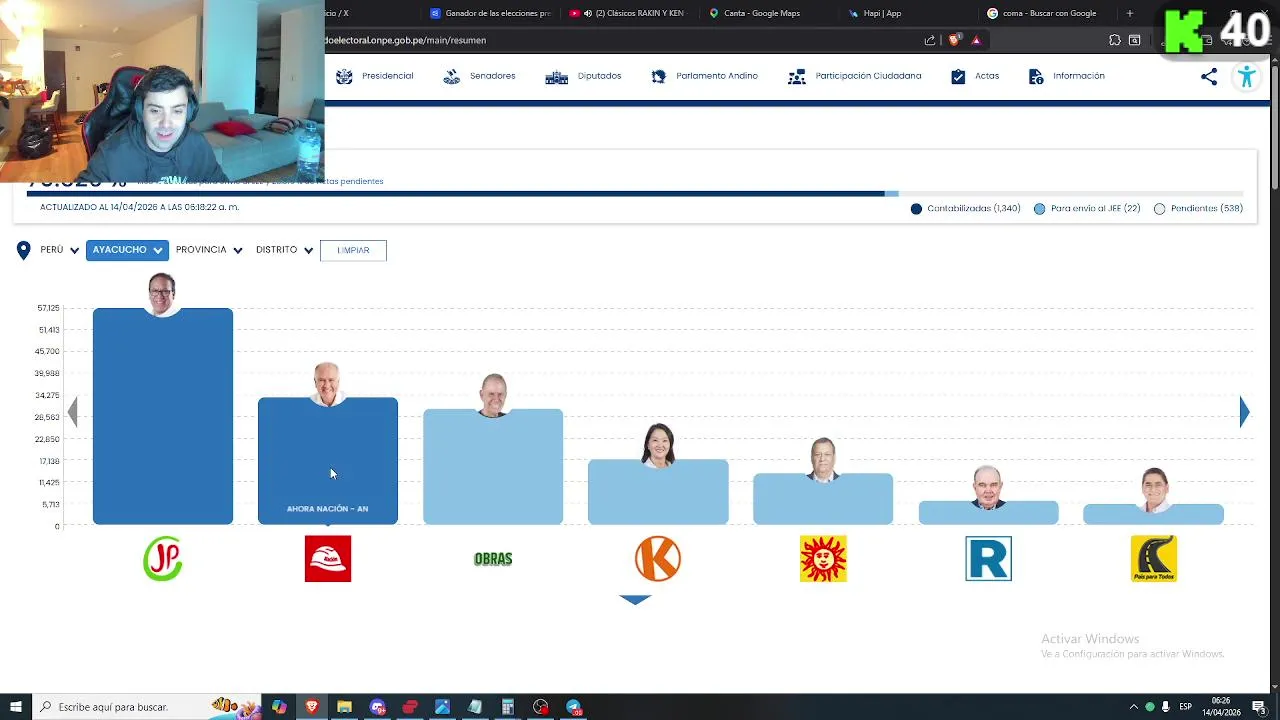
Task: Open Brave browser in the taskbar
Action: coord(311,707)
